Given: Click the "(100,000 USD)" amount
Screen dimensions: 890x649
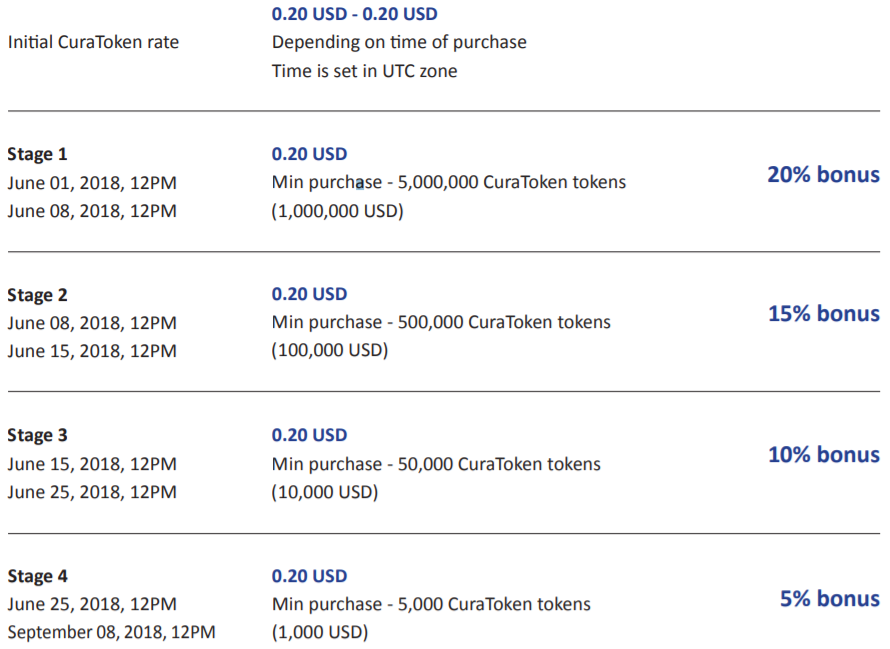Looking at the screenshot, I should 330,351.
